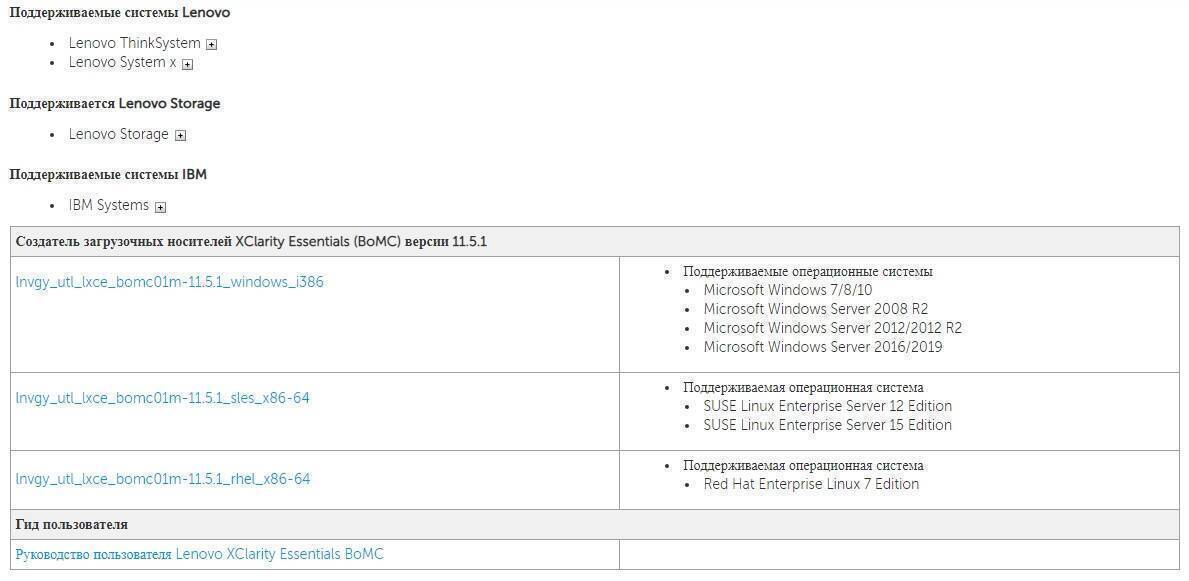Screen dimensions: 1189x581
Task: Click Red Hat Enterprise Linux 7 Edition
Action: (x=810, y=484)
